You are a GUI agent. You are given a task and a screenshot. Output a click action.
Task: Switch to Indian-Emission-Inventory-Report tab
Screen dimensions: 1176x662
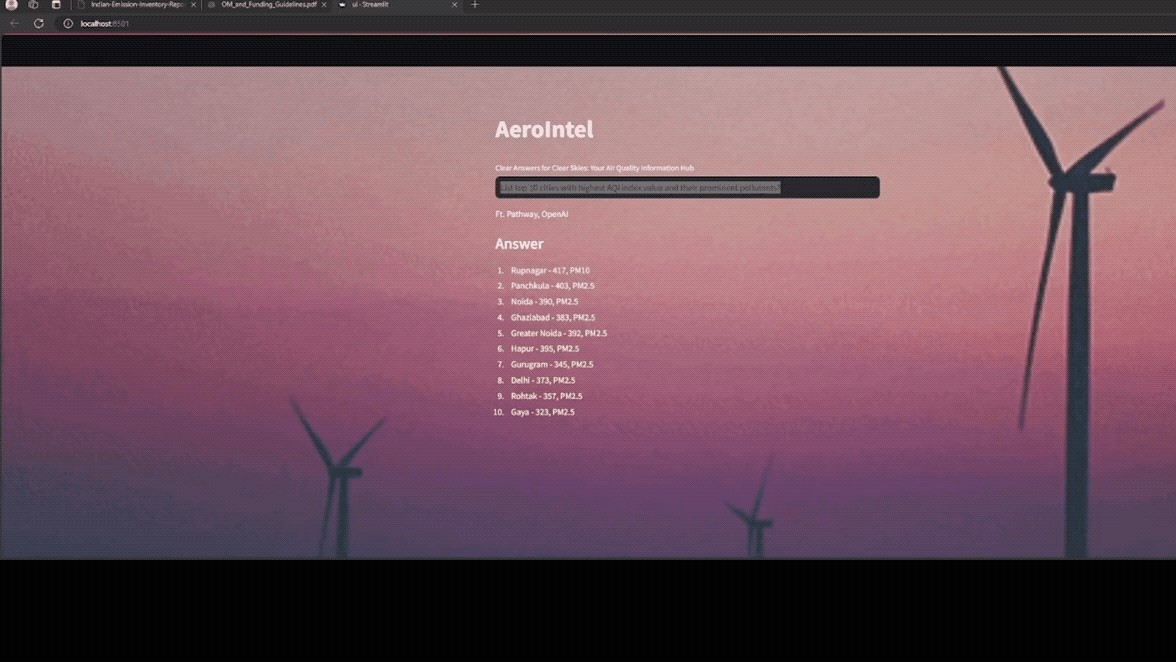135,5
